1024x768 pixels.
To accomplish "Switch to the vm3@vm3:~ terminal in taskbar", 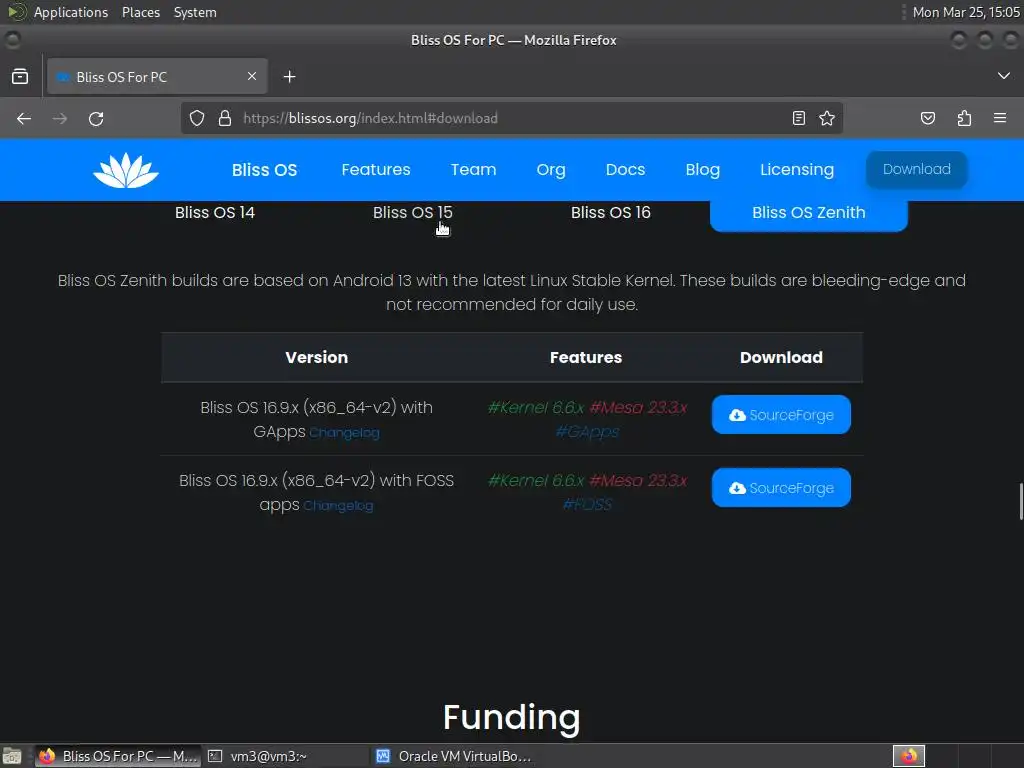I will point(285,756).
